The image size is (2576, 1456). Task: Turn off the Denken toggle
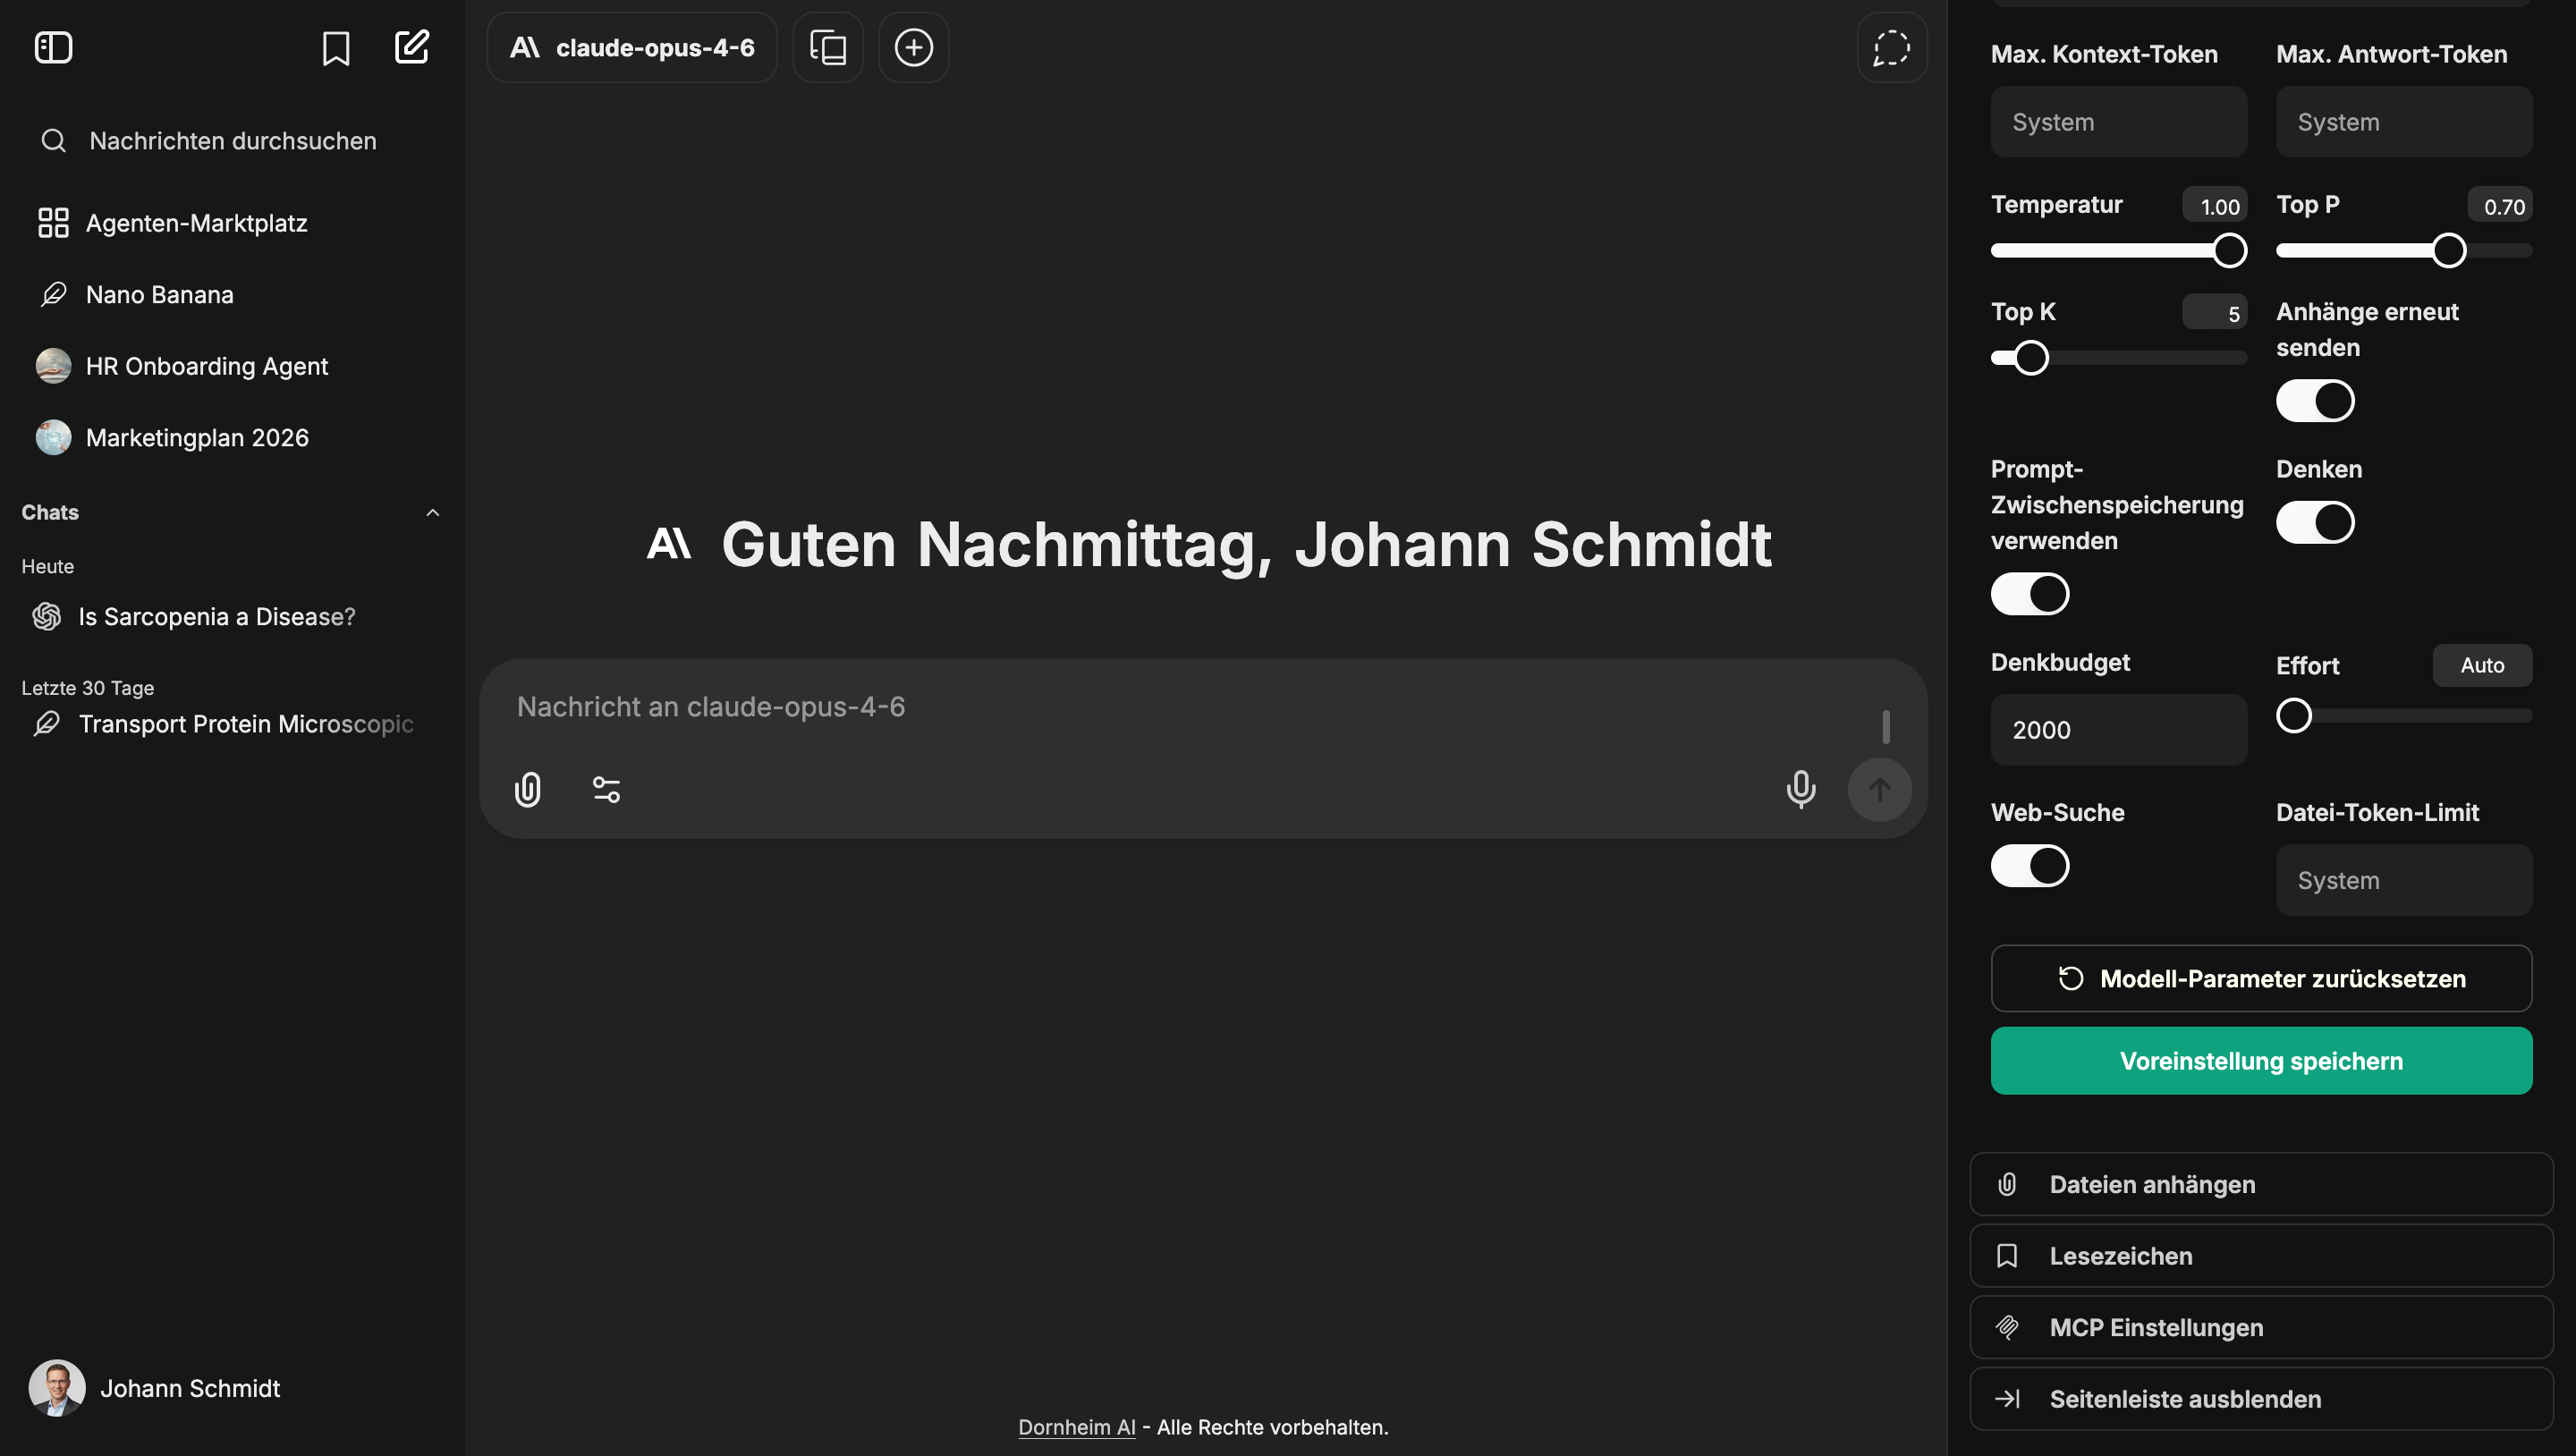tap(2317, 521)
